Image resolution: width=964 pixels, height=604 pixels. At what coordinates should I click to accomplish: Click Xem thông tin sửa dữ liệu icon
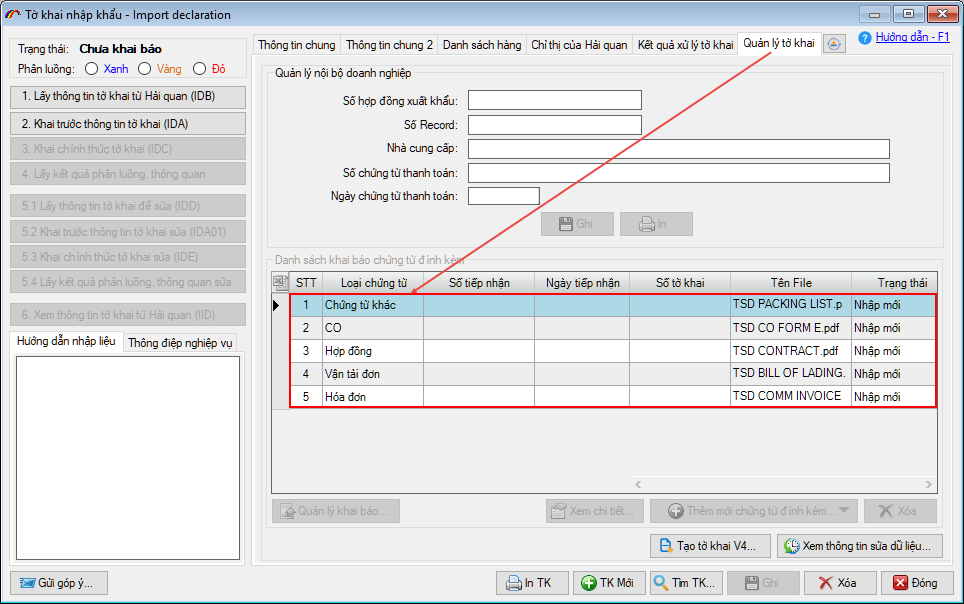pos(791,546)
